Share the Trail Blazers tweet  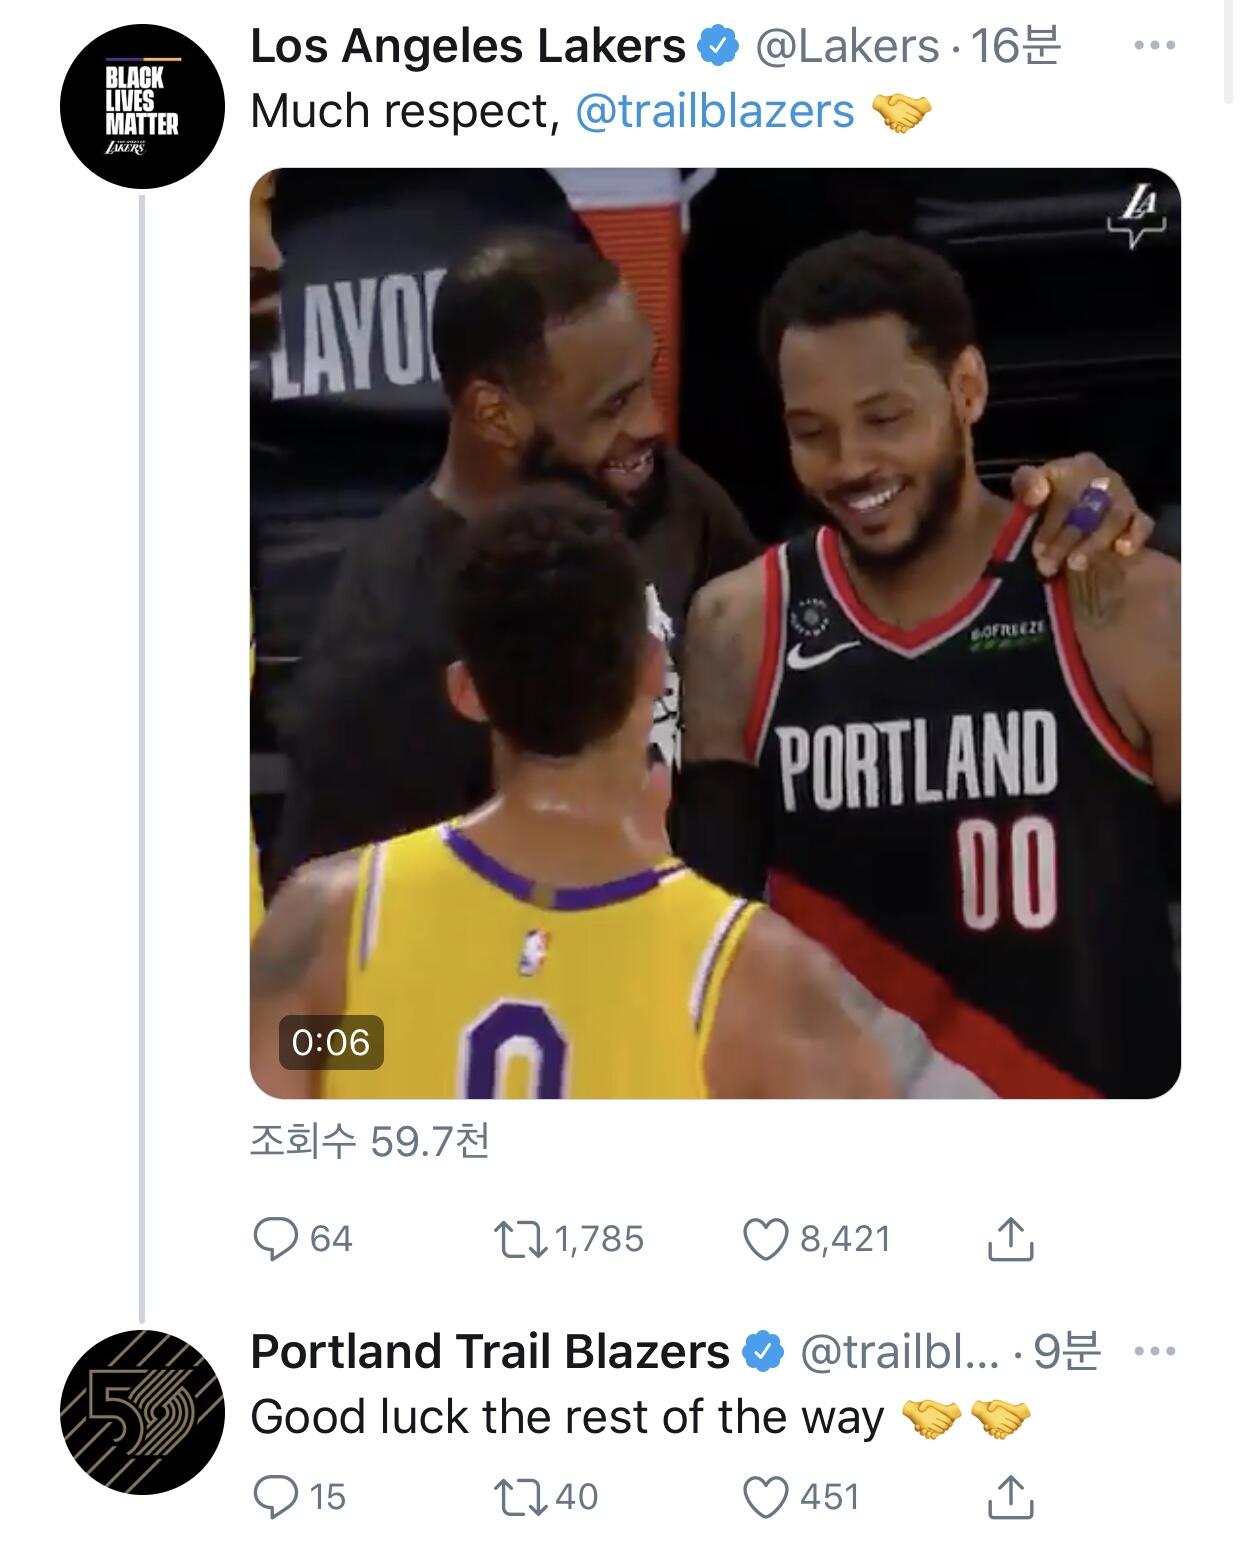[x=1010, y=1497]
